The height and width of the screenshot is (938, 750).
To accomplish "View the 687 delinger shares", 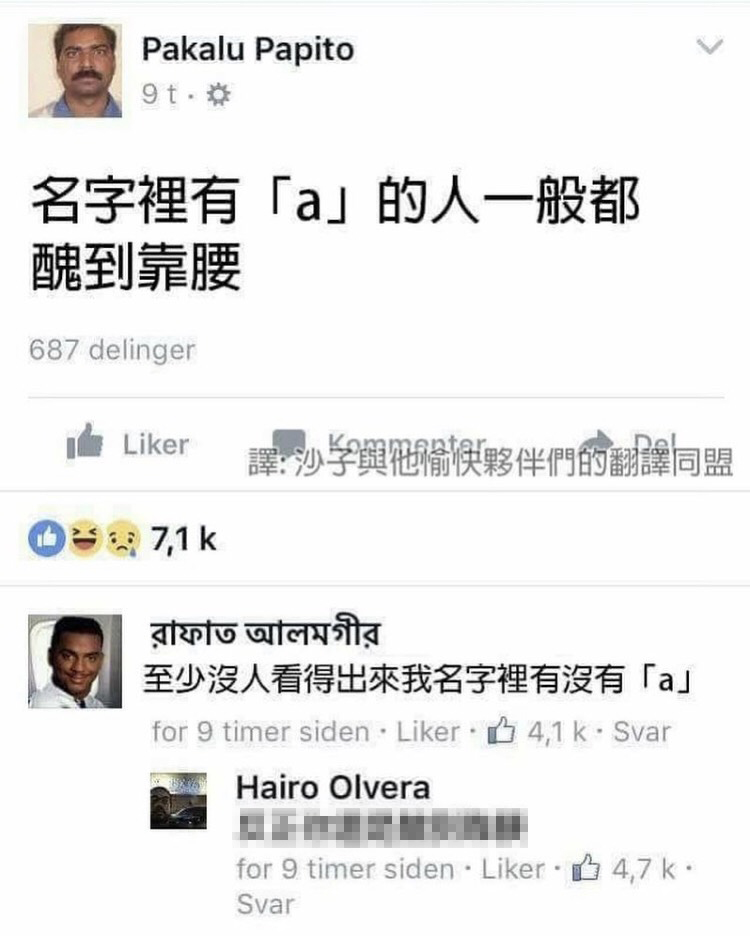I will [x=112, y=350].
